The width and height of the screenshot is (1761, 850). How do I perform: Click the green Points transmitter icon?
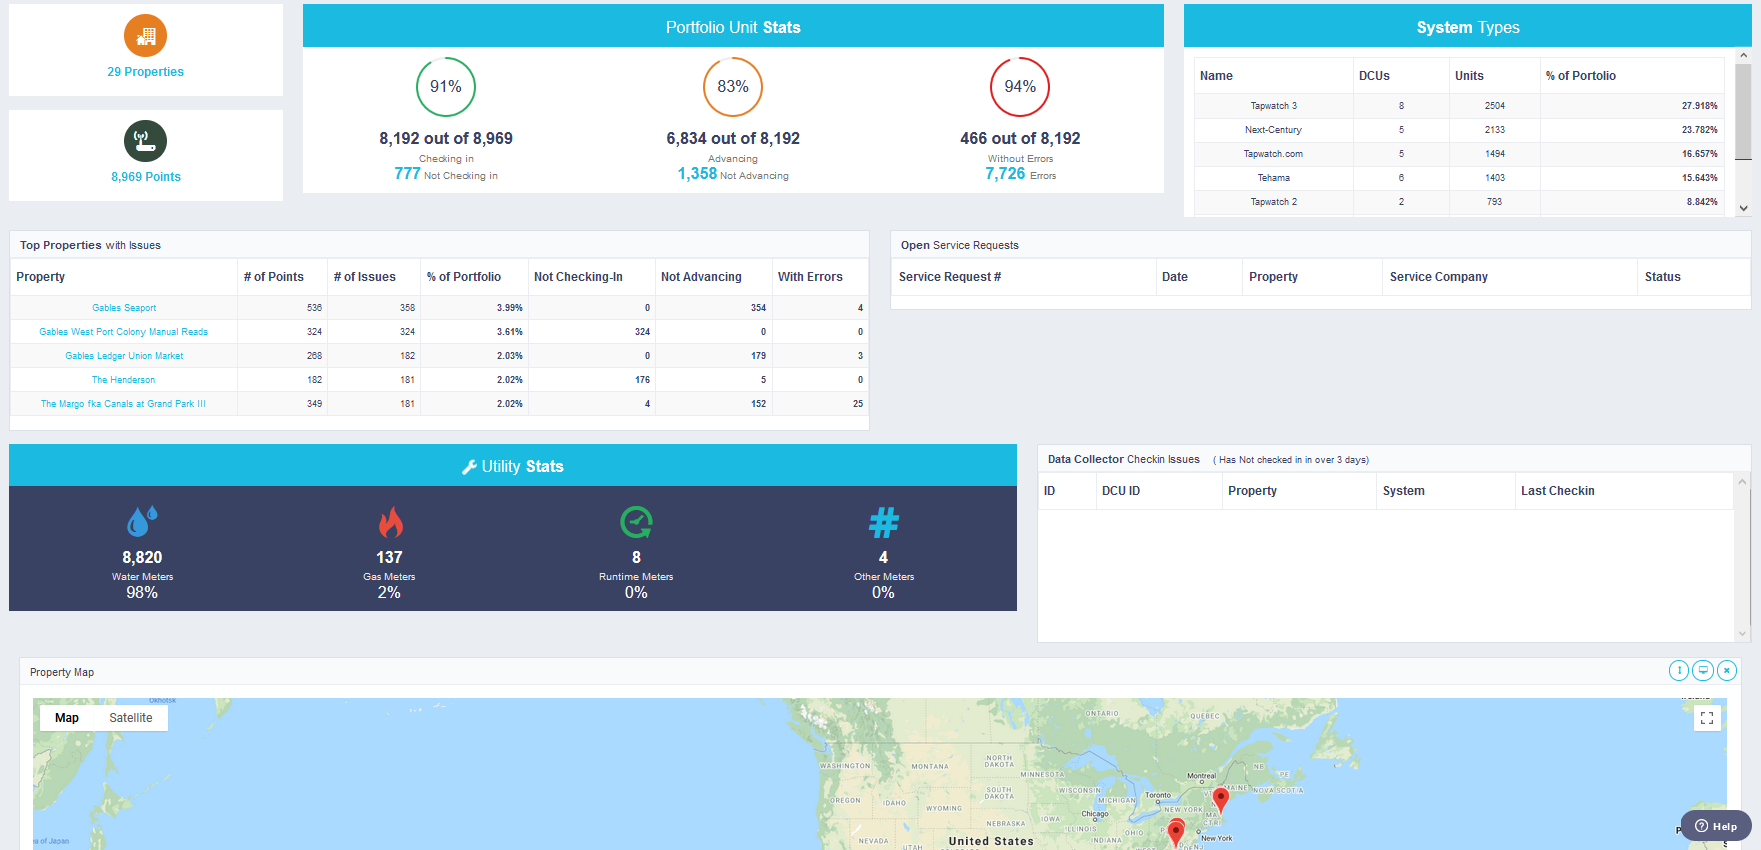tap(146, 141)
